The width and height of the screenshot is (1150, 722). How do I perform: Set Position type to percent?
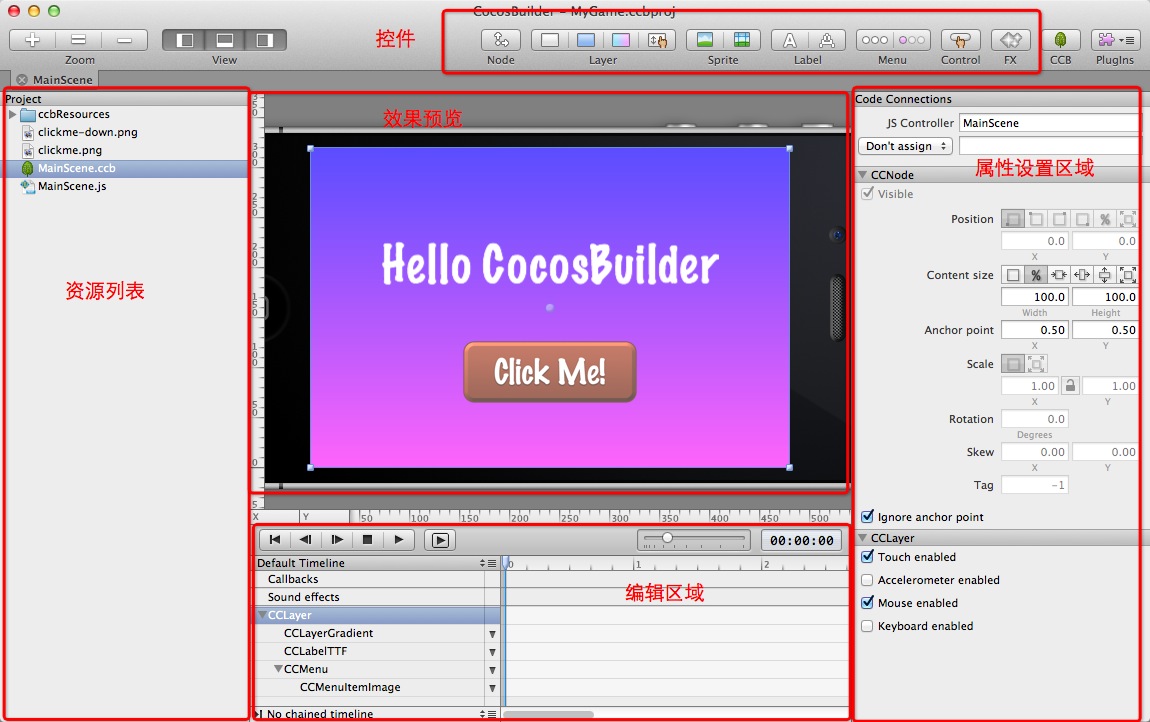(x=1105, y=219)
